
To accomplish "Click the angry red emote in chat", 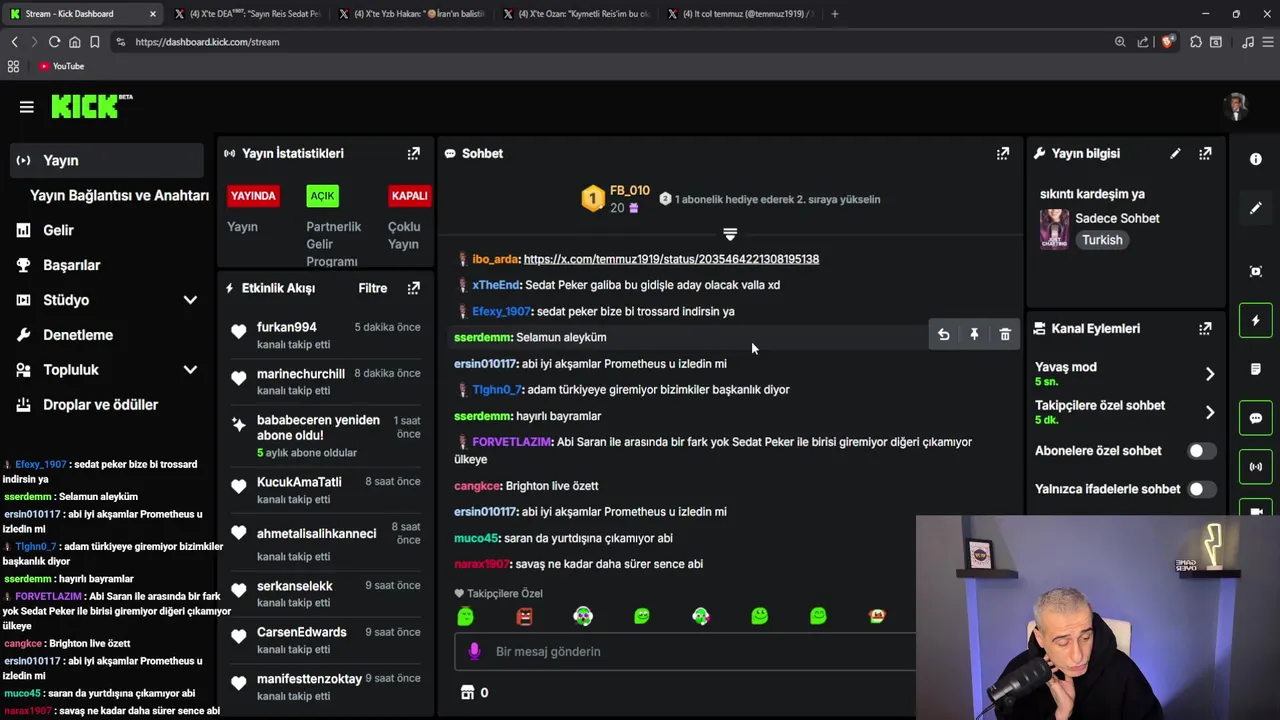I will click(x=524, y=616).
